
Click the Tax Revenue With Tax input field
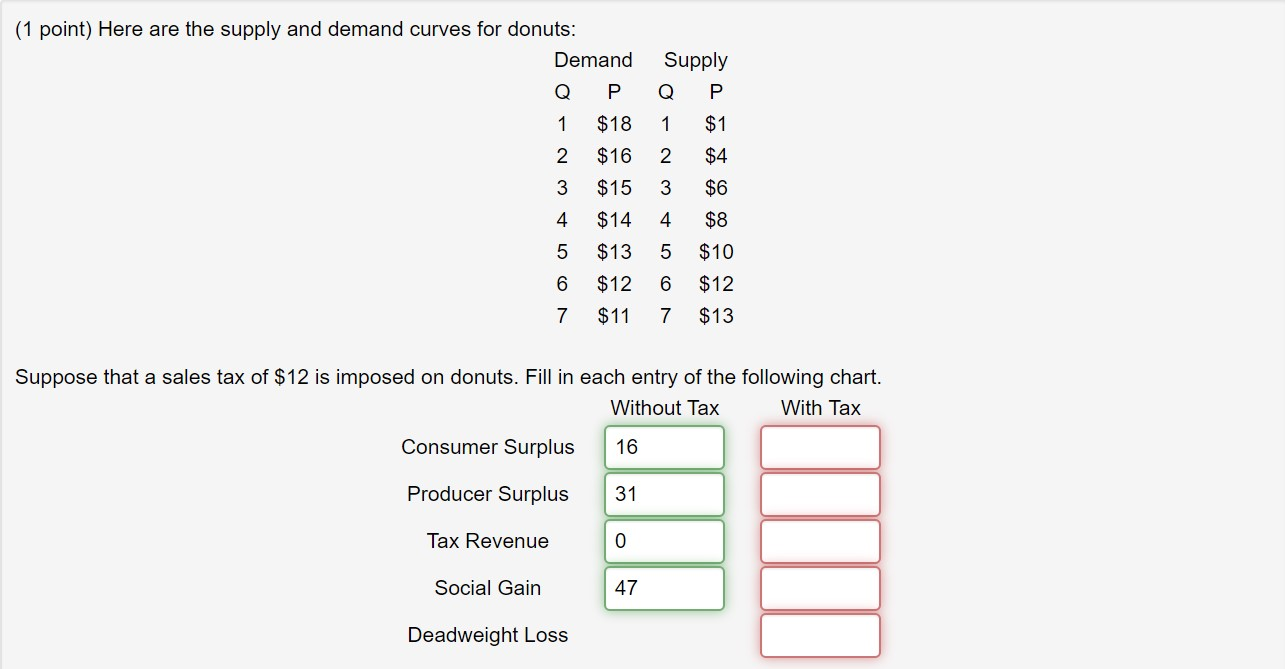[x=818, y=540]
